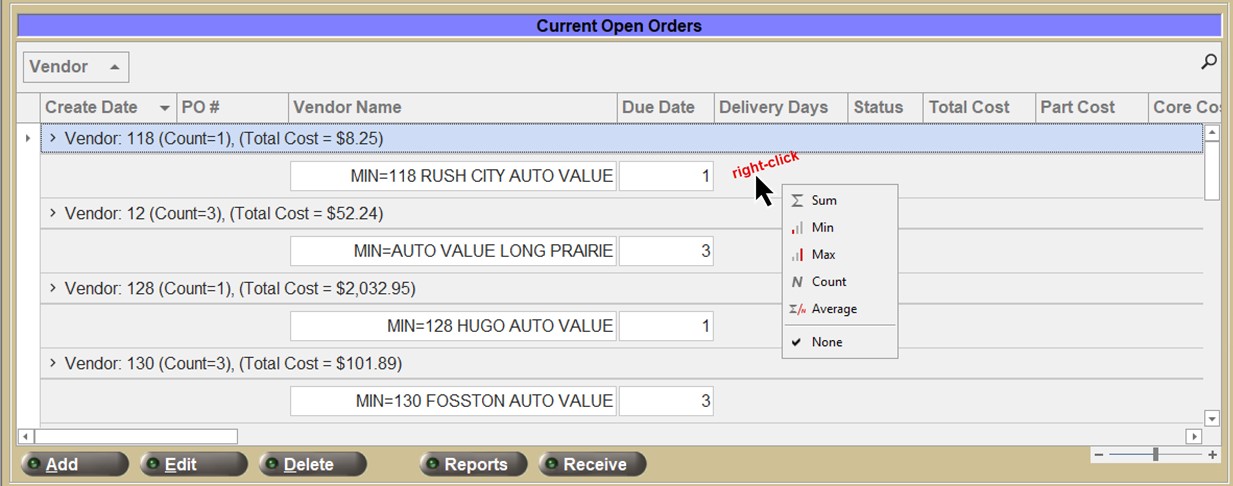Screen dimensions: 1233x486
Task: Open the Create Date column dropdown arrow
Action: (164, 108)
